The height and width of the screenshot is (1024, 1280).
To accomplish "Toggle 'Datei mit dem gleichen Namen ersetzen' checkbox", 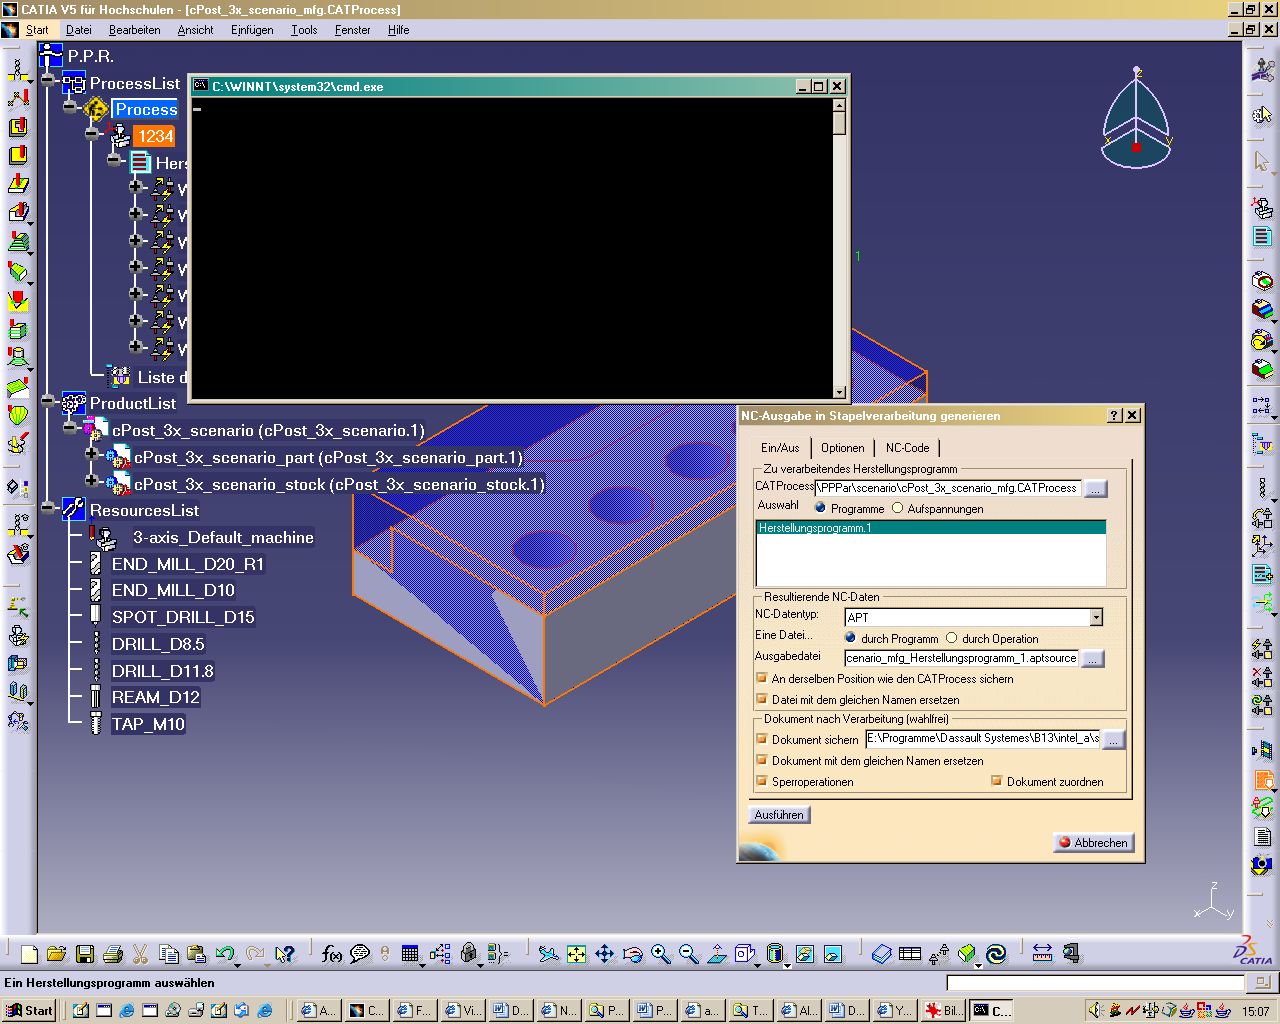I will [x=762, y=699].
